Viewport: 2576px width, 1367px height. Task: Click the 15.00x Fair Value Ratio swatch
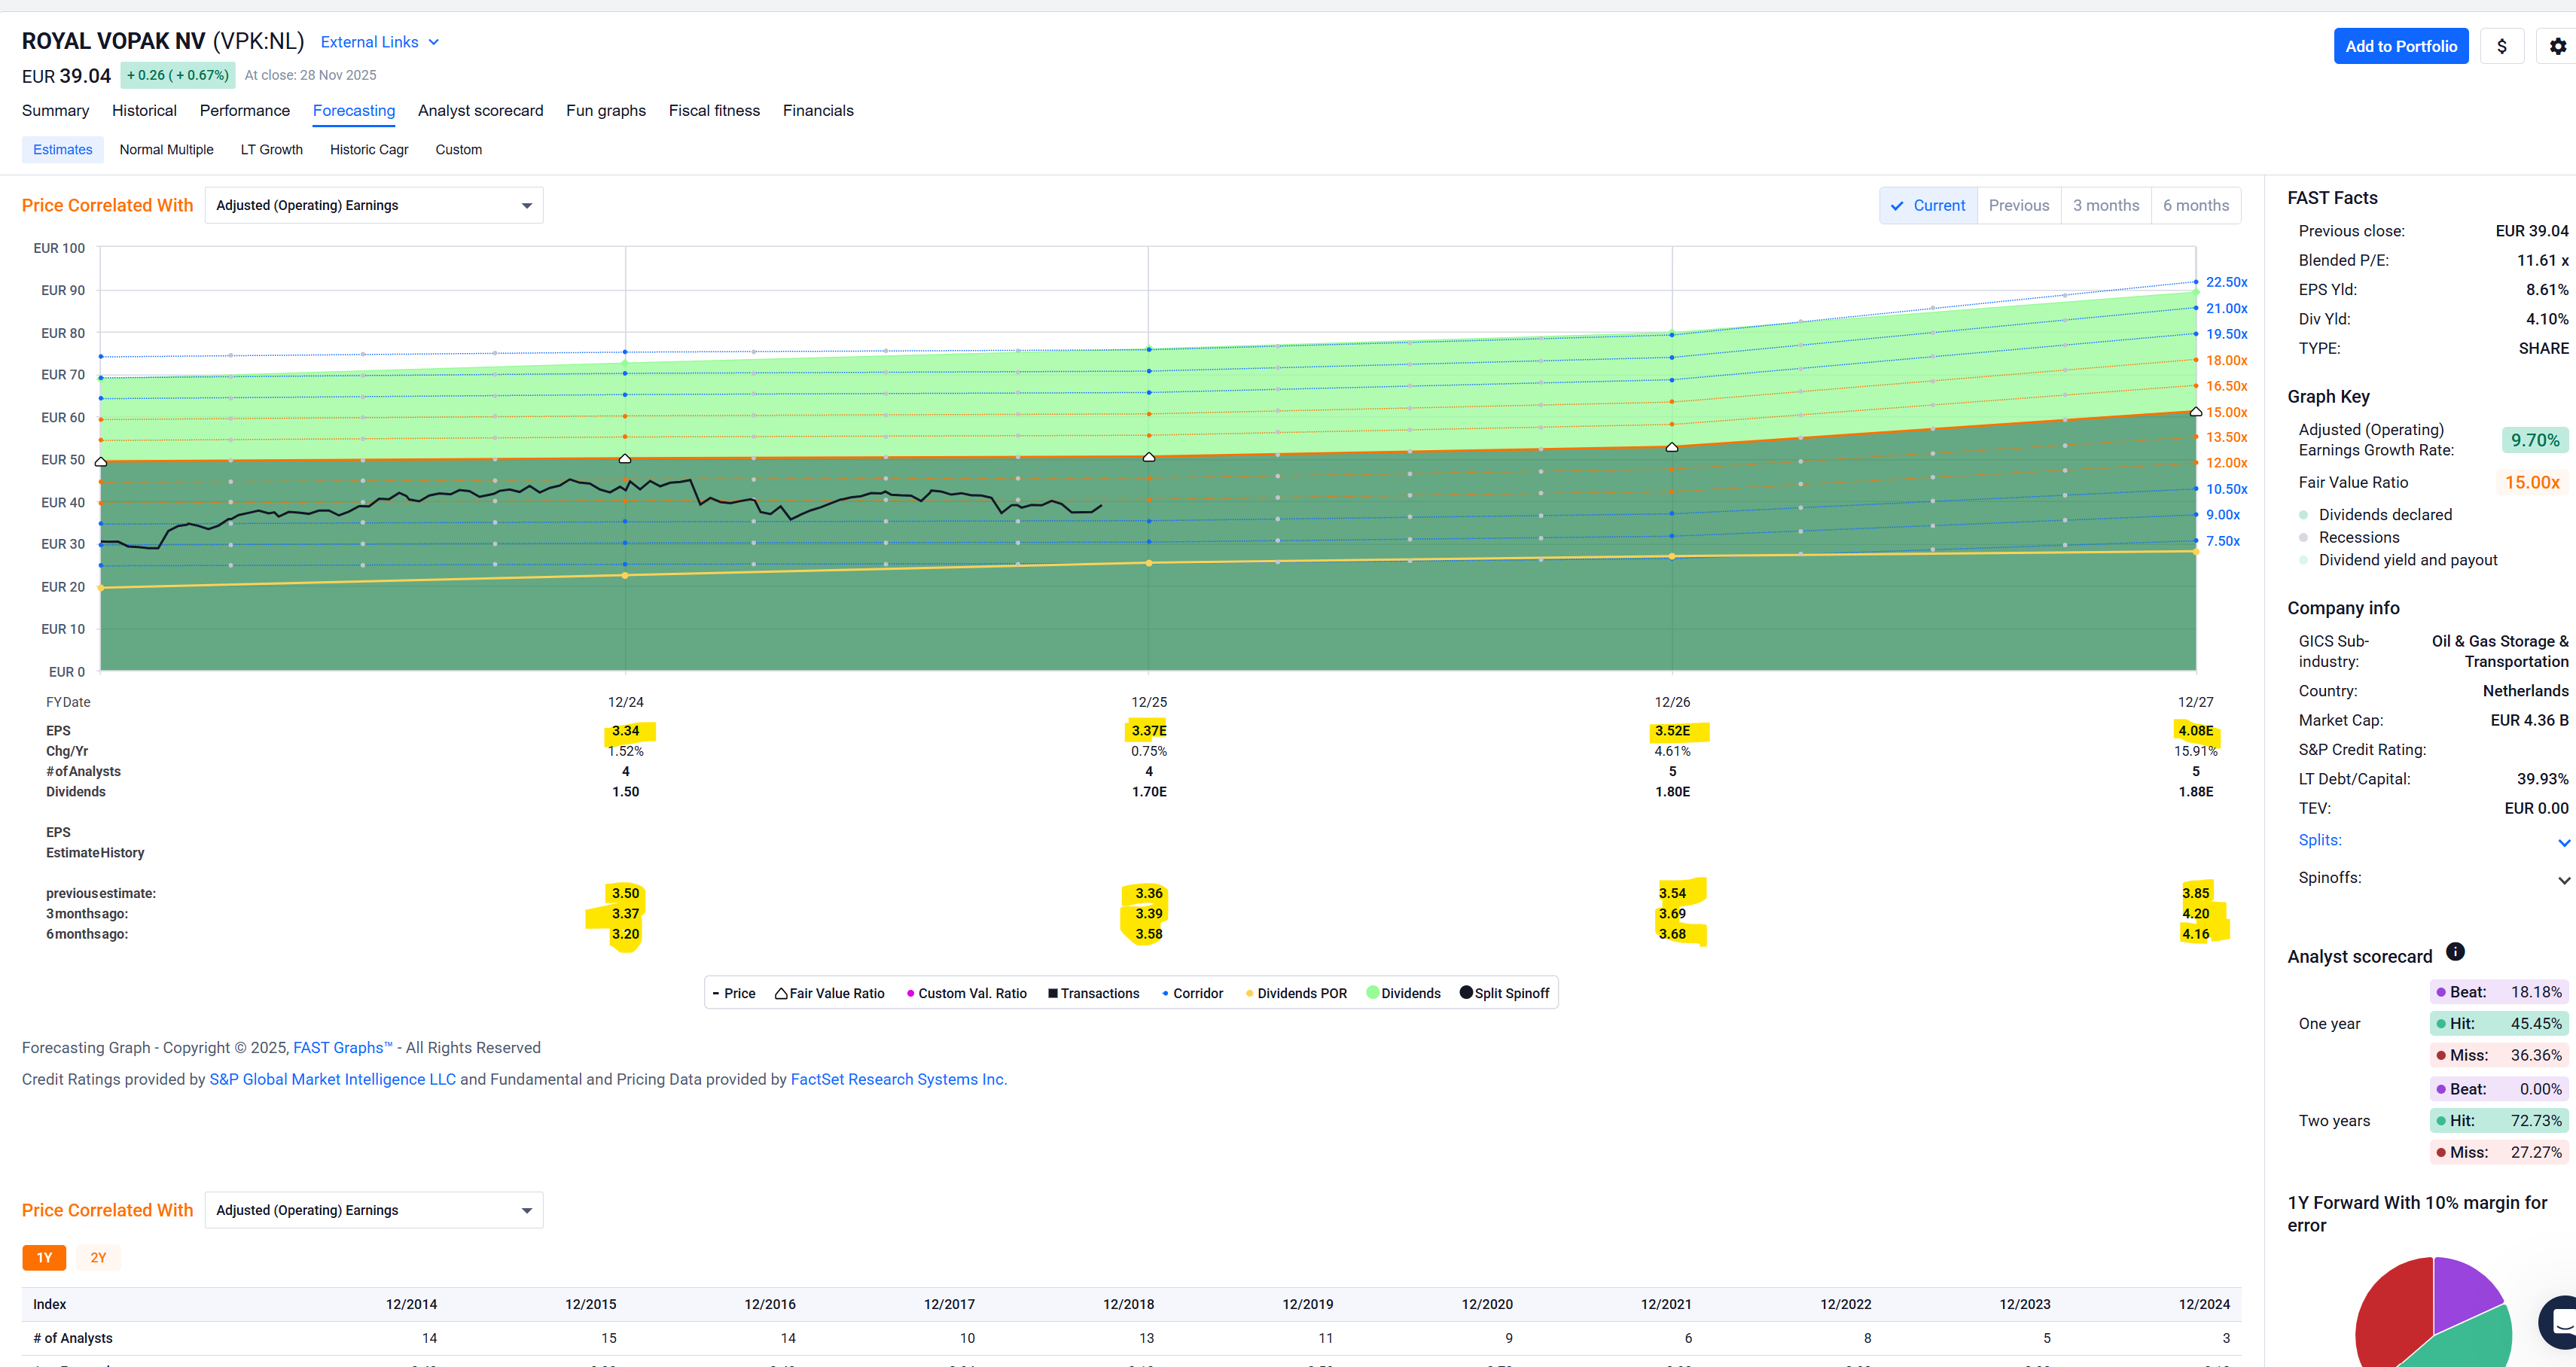[2531, 482]
